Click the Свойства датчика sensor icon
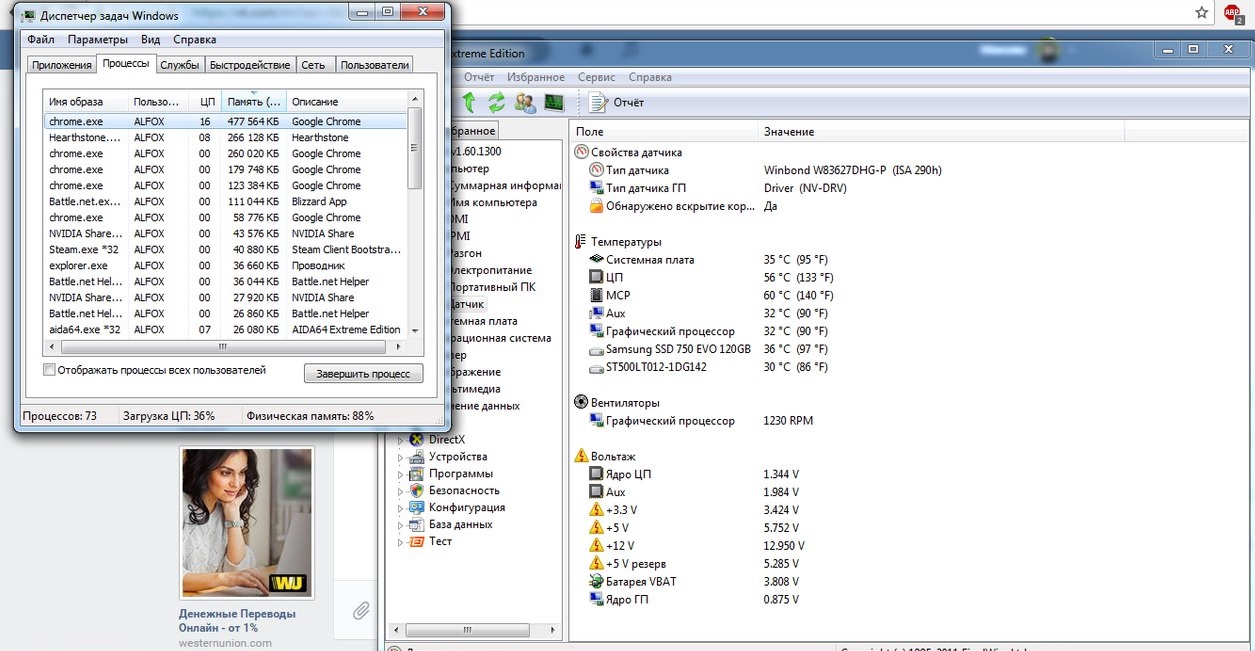1255x651 pixels. pyautogui.click(x=581, y=152)
